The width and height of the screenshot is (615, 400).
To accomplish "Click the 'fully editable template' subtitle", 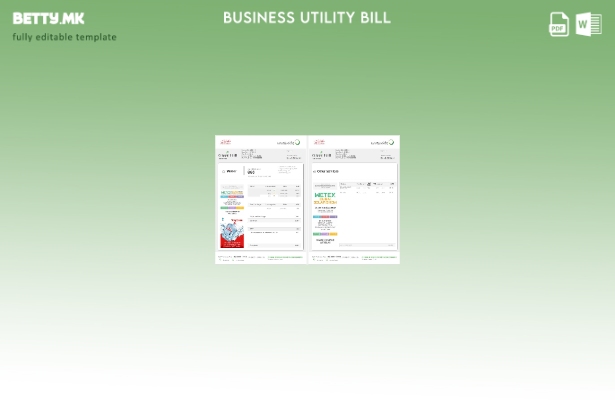I will pos(64,37).
